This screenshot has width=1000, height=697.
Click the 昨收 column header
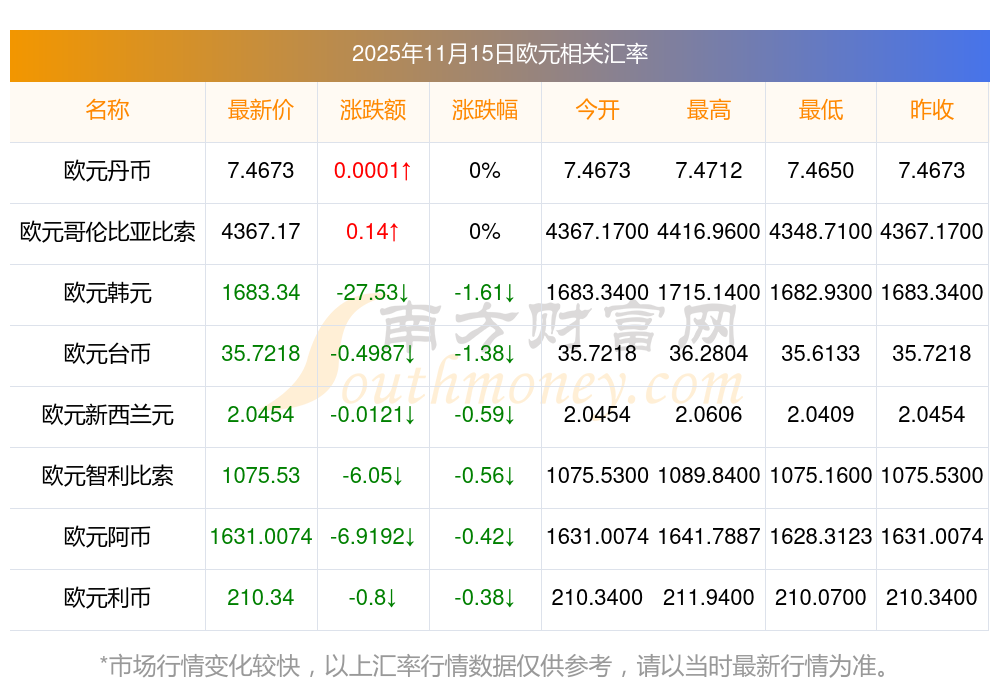point(932,110)
